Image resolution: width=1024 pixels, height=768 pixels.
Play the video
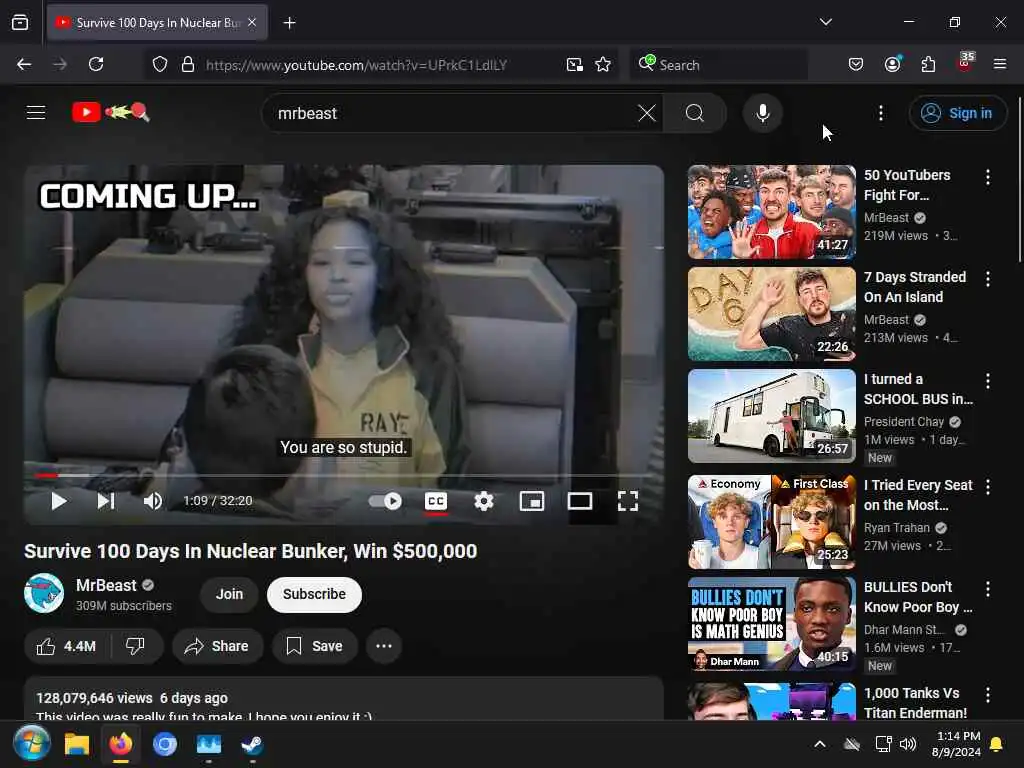[x=59, y=501]
